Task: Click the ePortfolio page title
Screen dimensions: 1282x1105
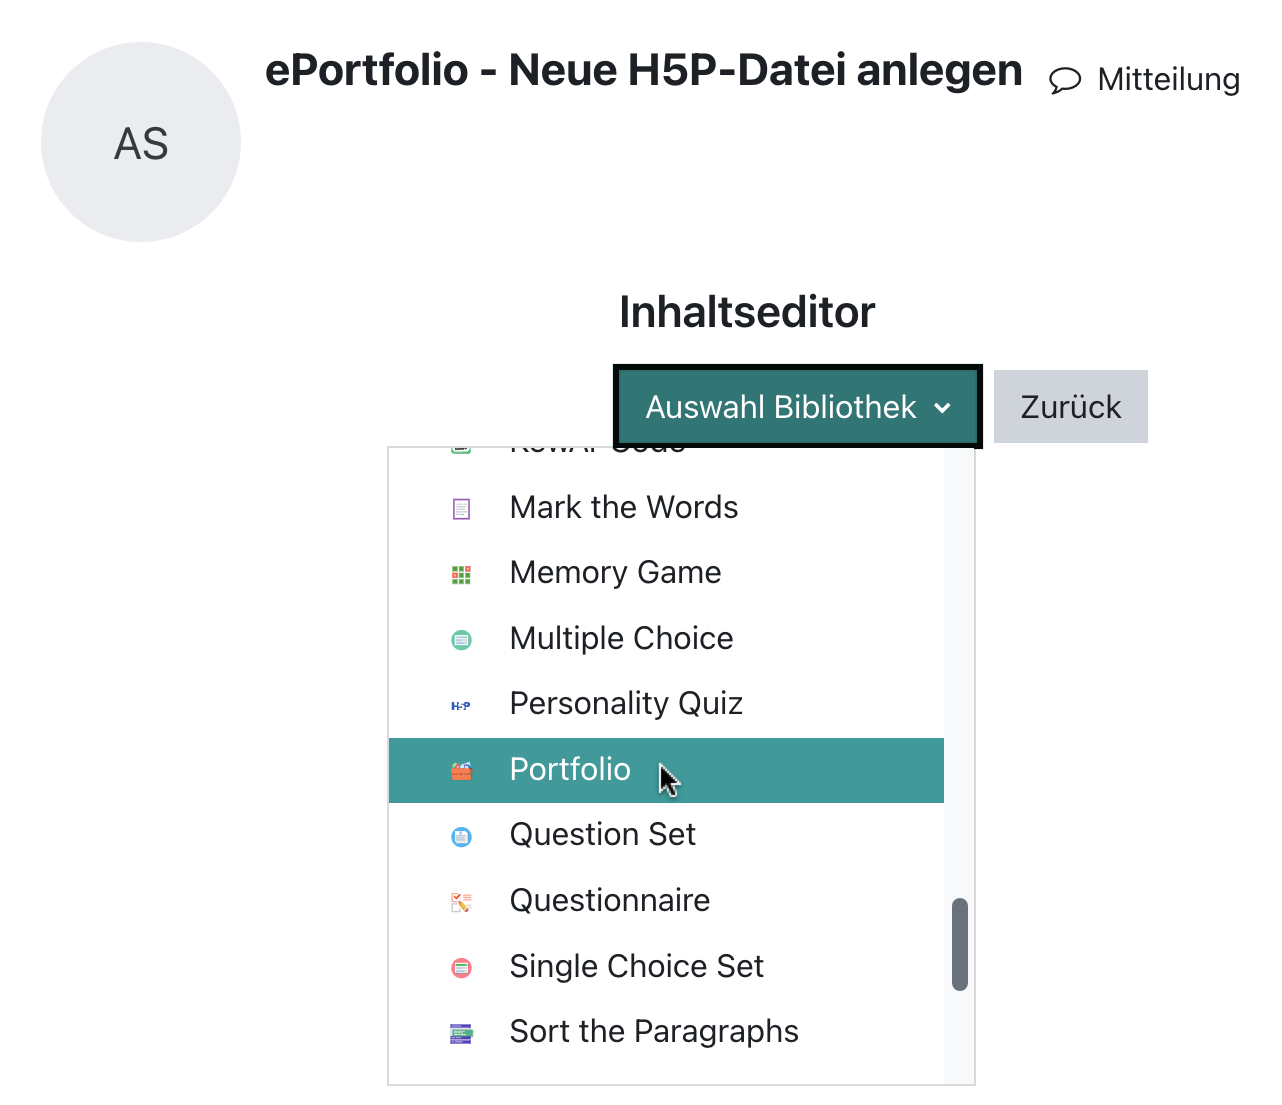Action: click(x=644, y=71)
